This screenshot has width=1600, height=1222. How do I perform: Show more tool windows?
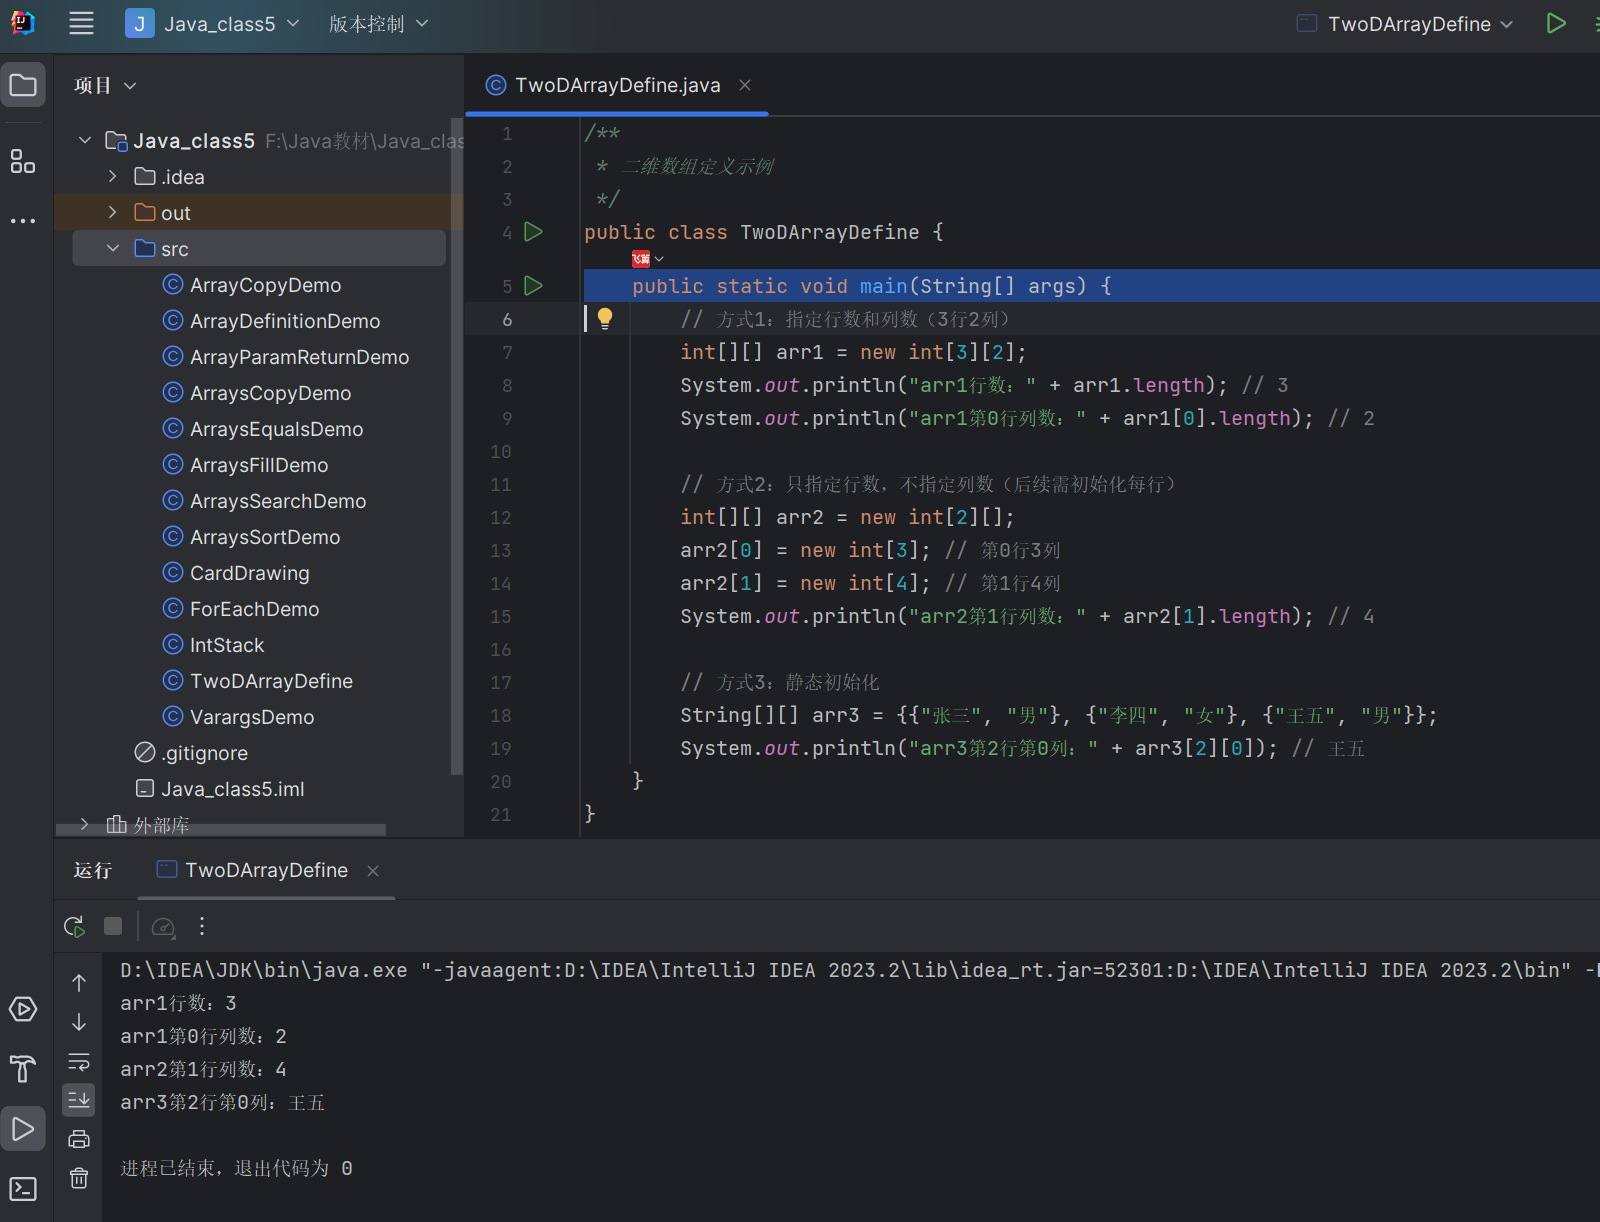(23, 221)
